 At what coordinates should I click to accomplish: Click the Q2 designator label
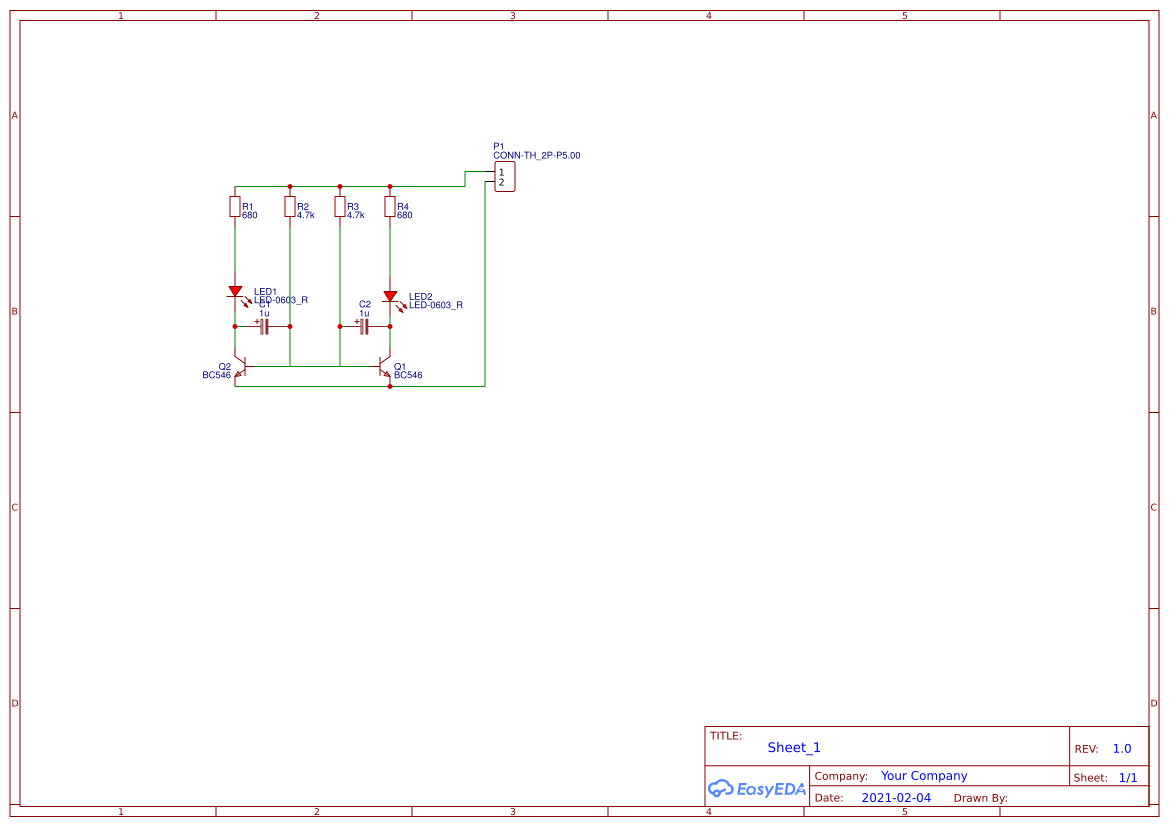[x=224, y=367]
